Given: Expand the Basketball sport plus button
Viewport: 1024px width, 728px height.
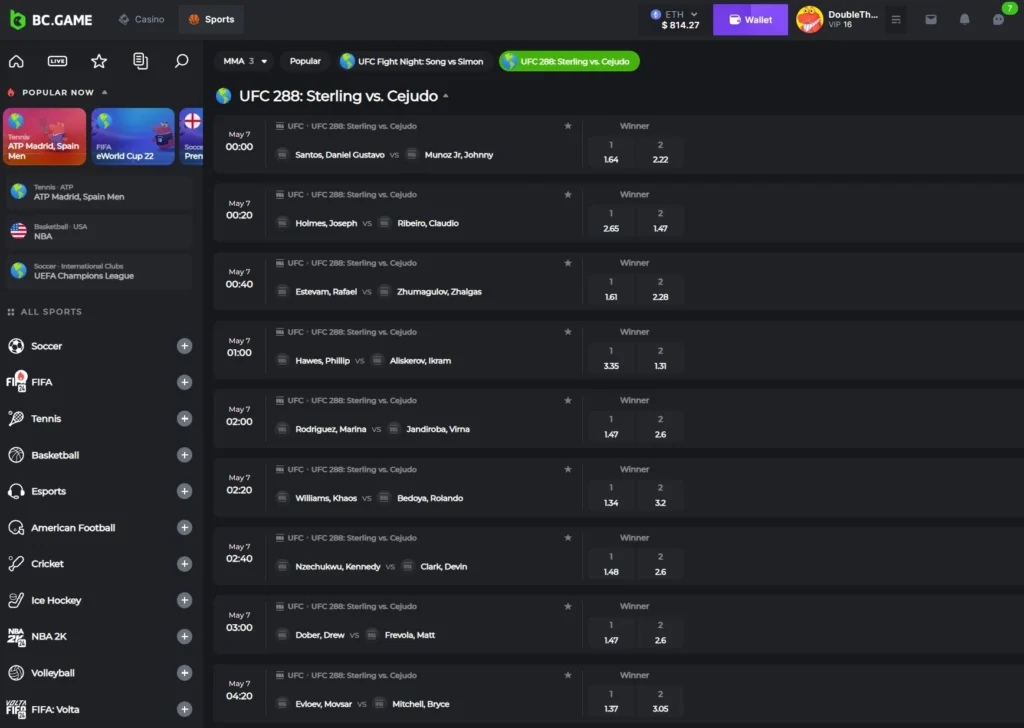Looking at the screenshot, I should 185,455.
